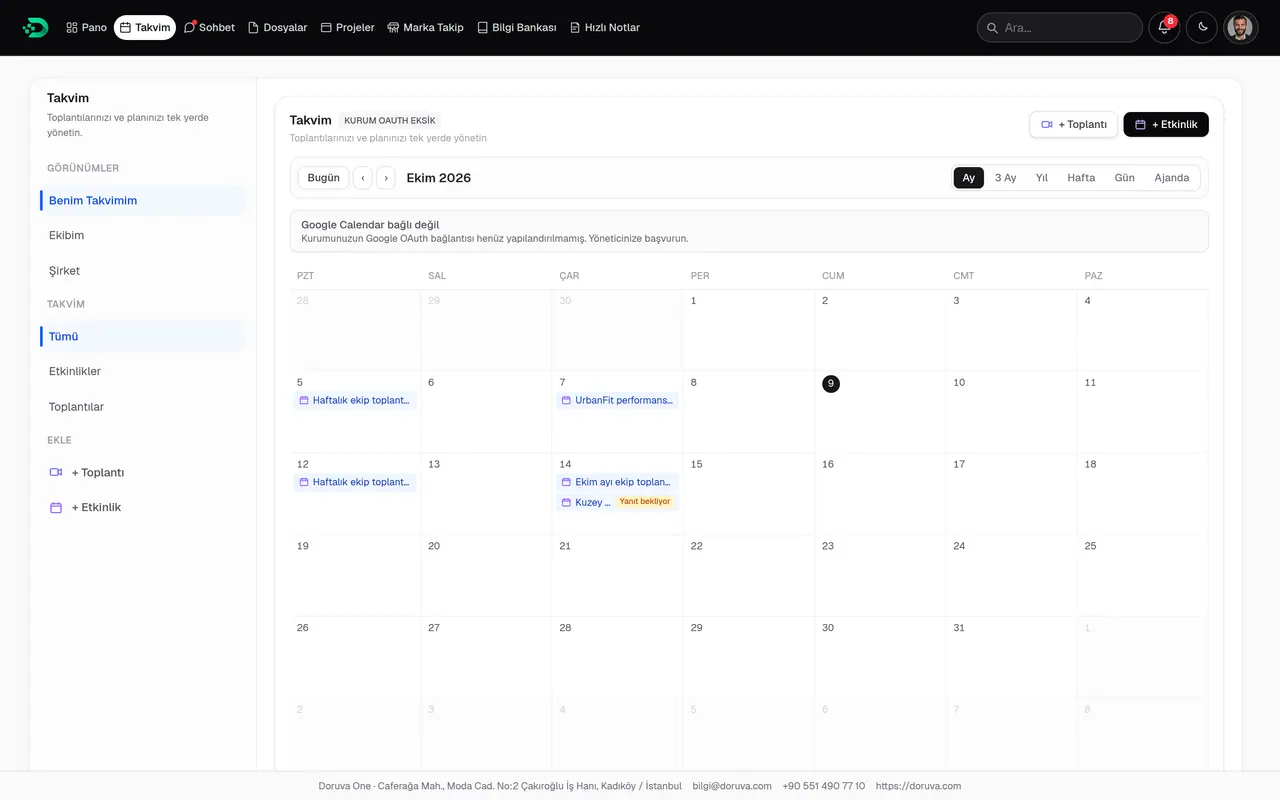Click sidebar + Toplantı video icon
This screenshot has width=1280, height=800.
click(x=56, y=472)
